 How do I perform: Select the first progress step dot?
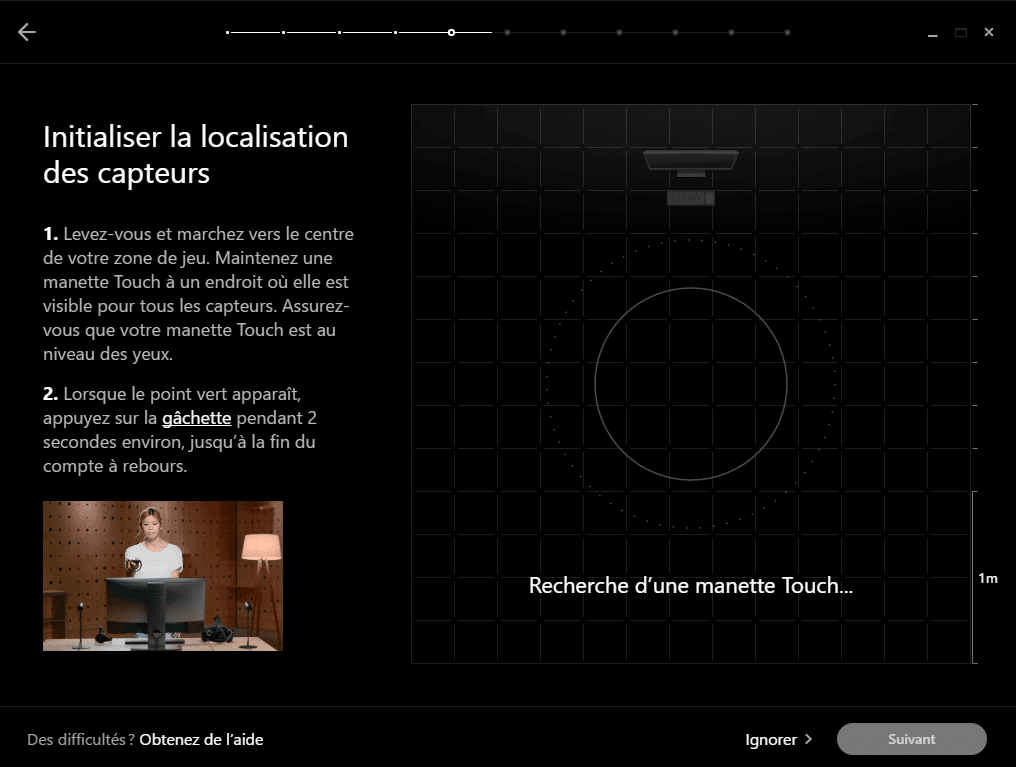point(228,33)
